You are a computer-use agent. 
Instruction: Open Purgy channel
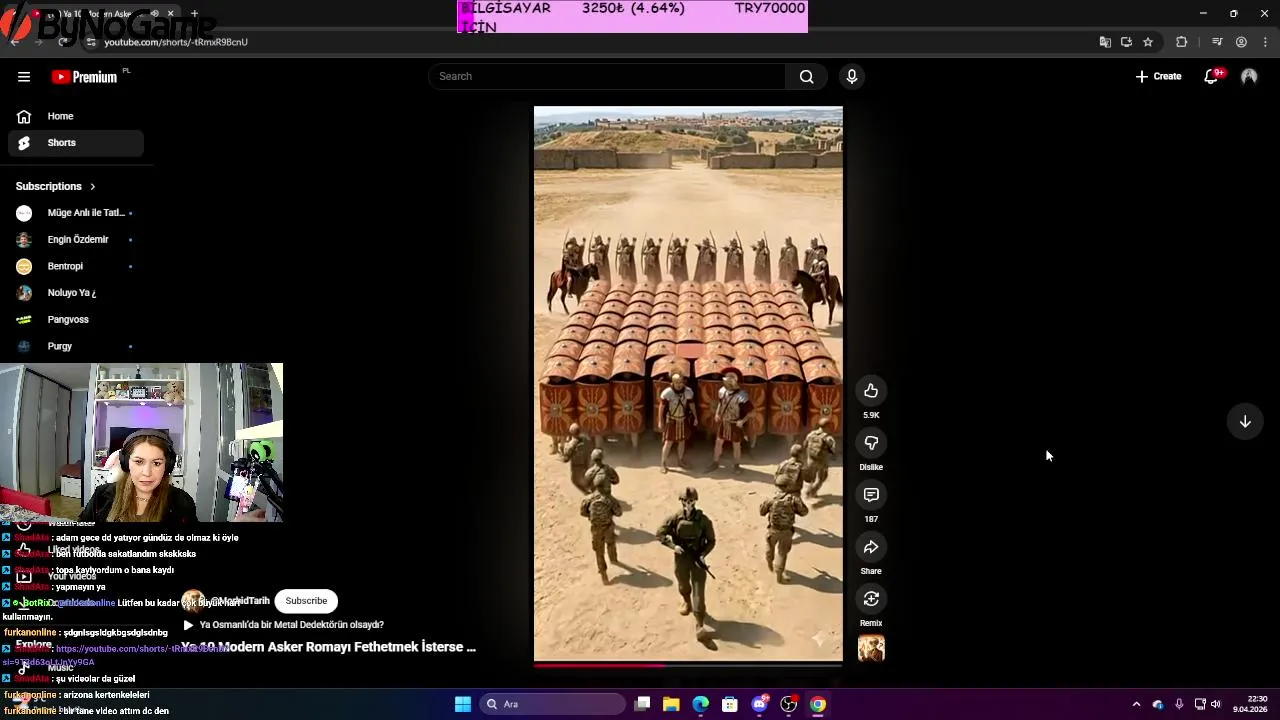[x=76, y=346]
